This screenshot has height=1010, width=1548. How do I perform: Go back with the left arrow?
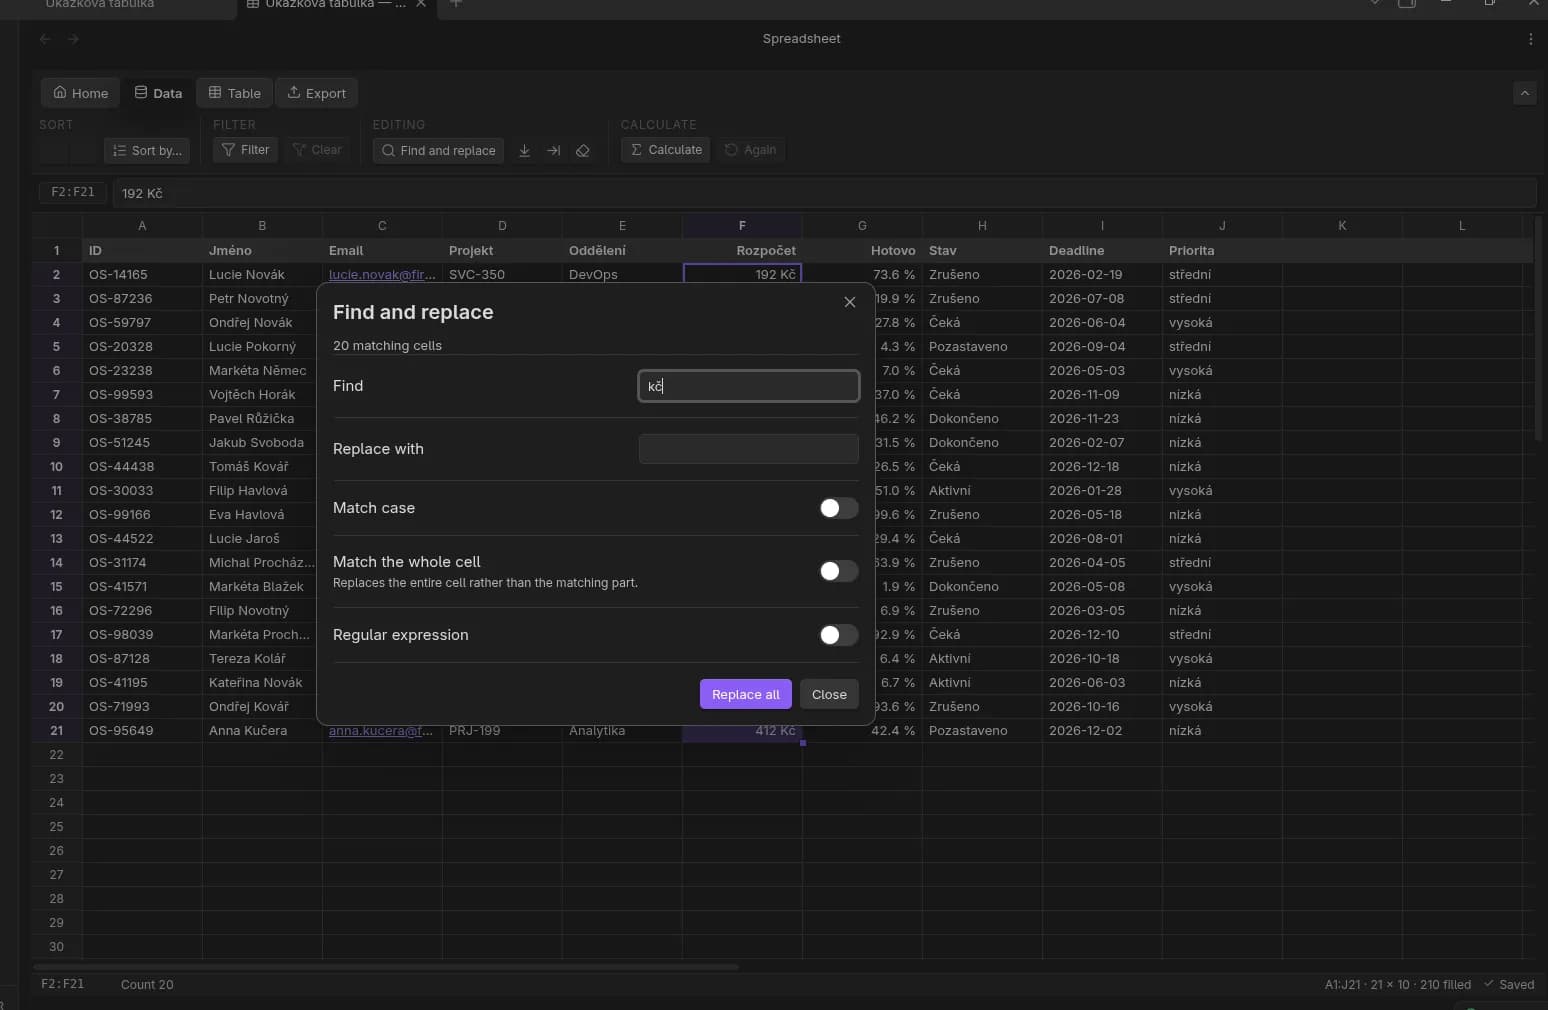[x=45, y=39]
